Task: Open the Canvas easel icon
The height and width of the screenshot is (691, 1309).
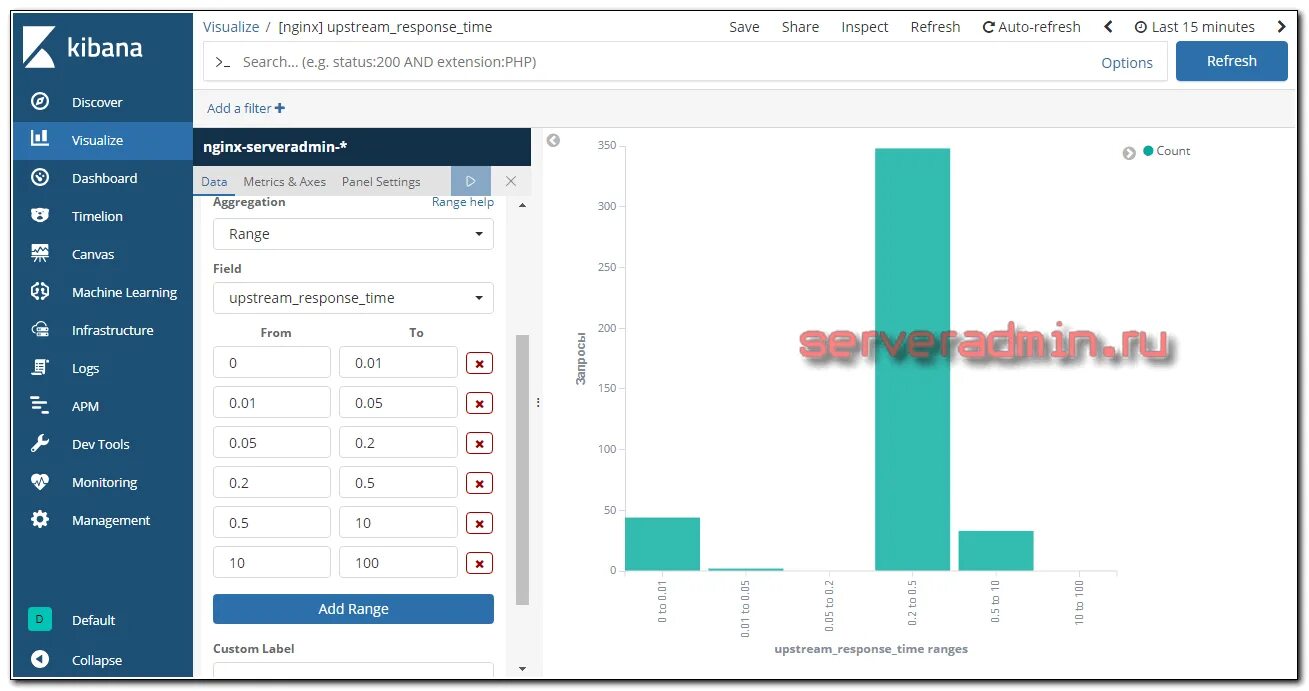Action: click(40, 253)
